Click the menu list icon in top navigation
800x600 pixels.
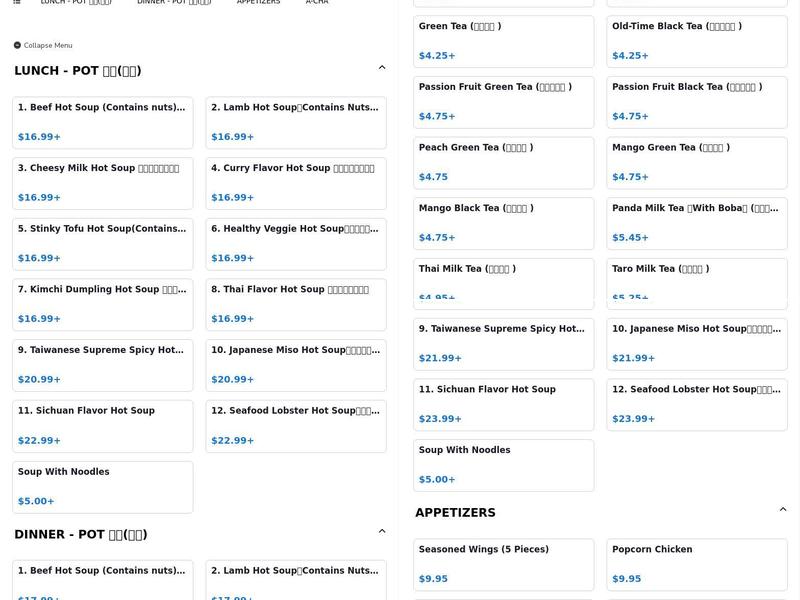[17, 3]
